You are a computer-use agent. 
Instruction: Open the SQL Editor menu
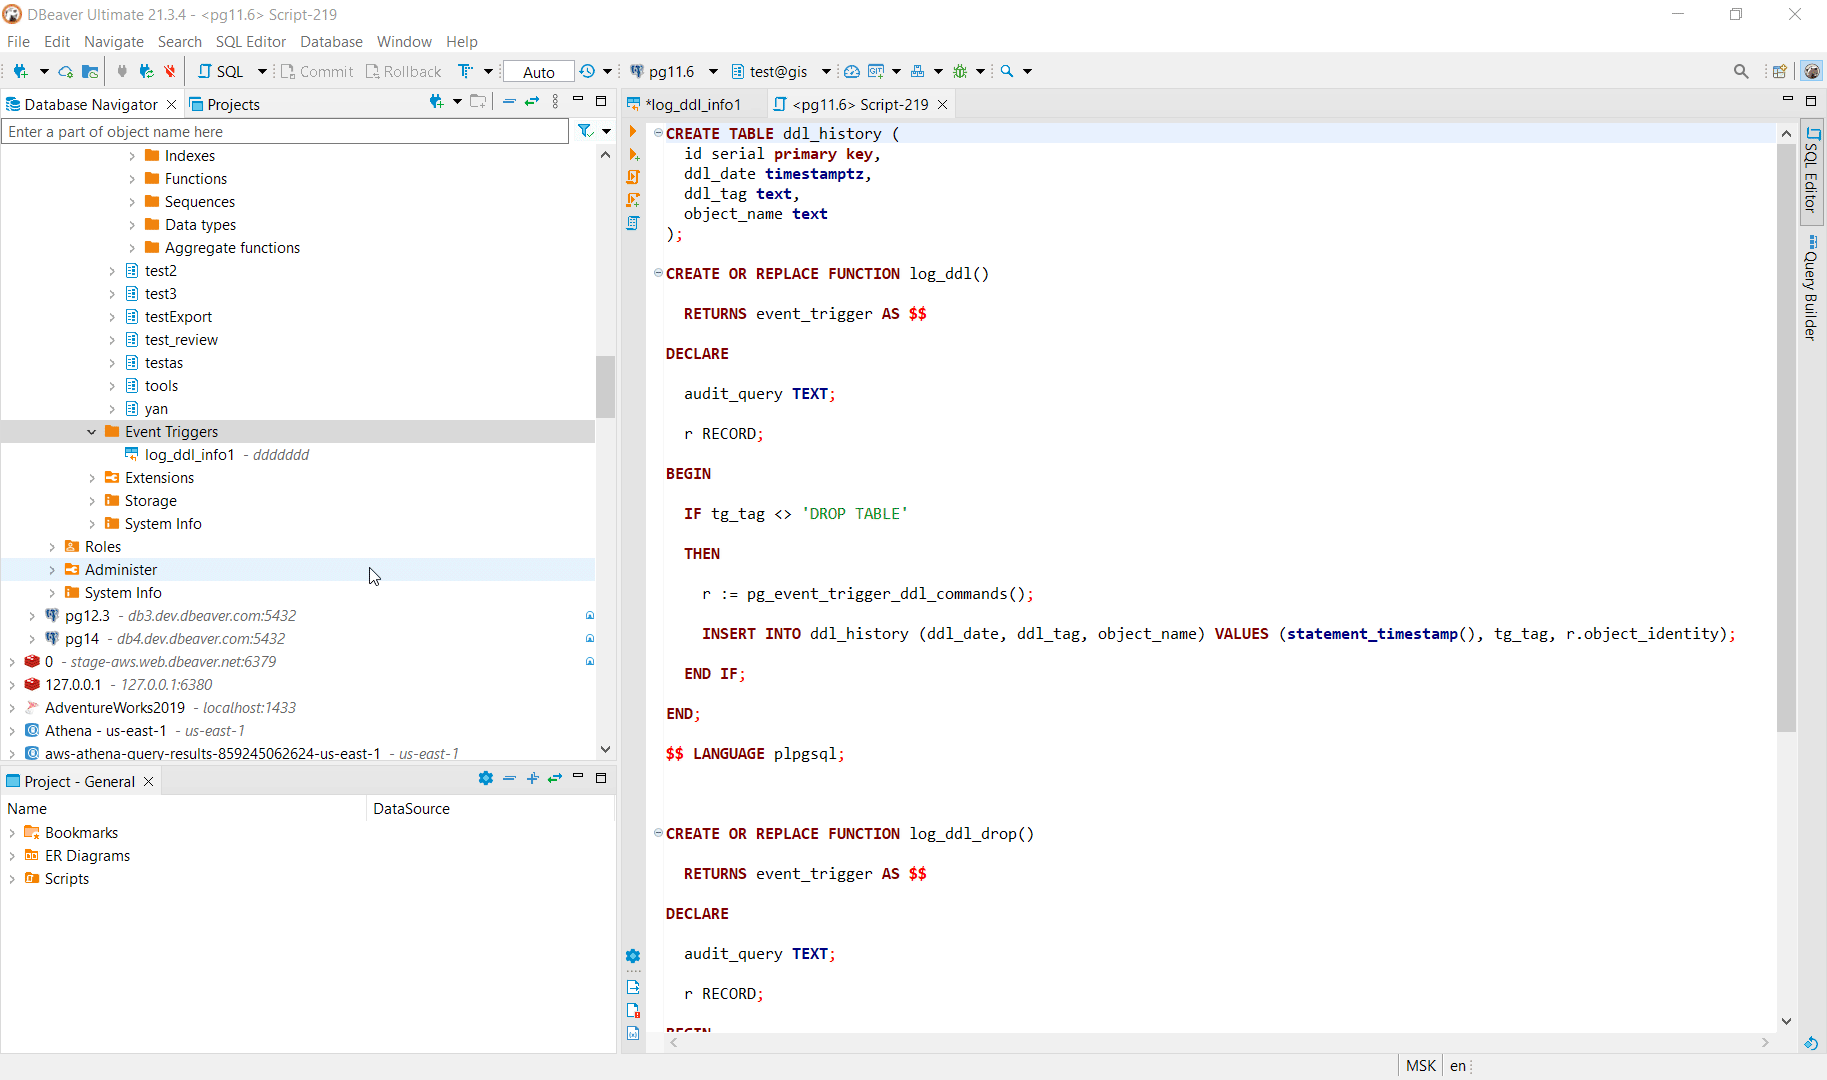(x=250, y=41)
